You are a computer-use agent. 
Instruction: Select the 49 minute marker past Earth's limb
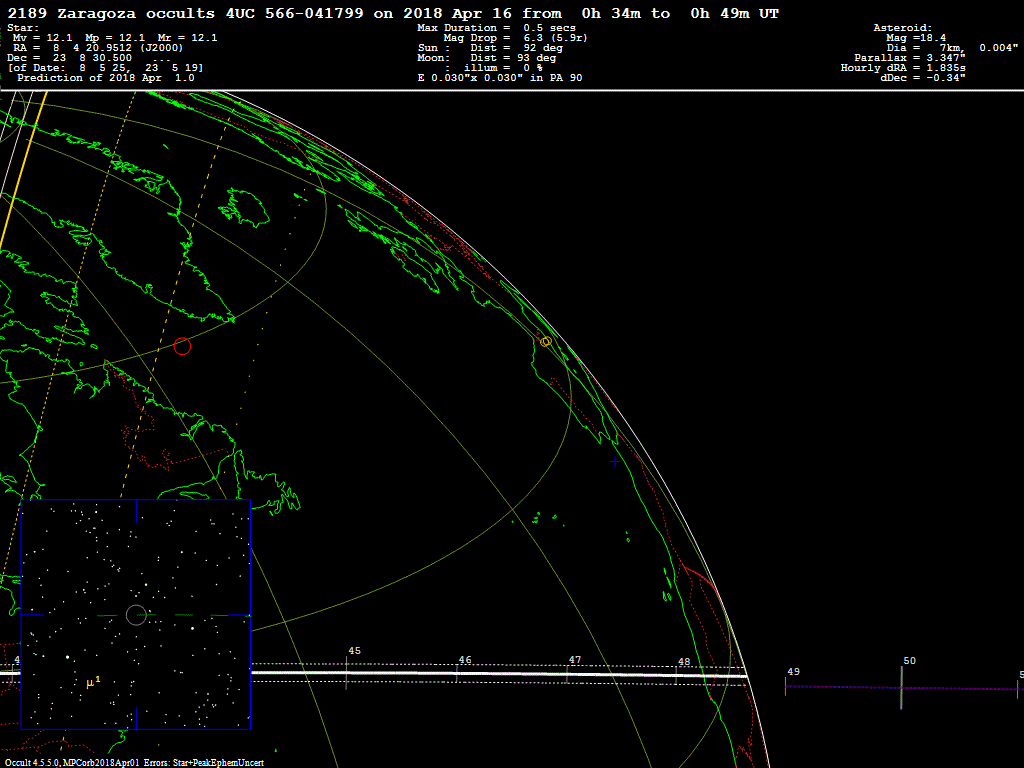click(x=786, y=686)
